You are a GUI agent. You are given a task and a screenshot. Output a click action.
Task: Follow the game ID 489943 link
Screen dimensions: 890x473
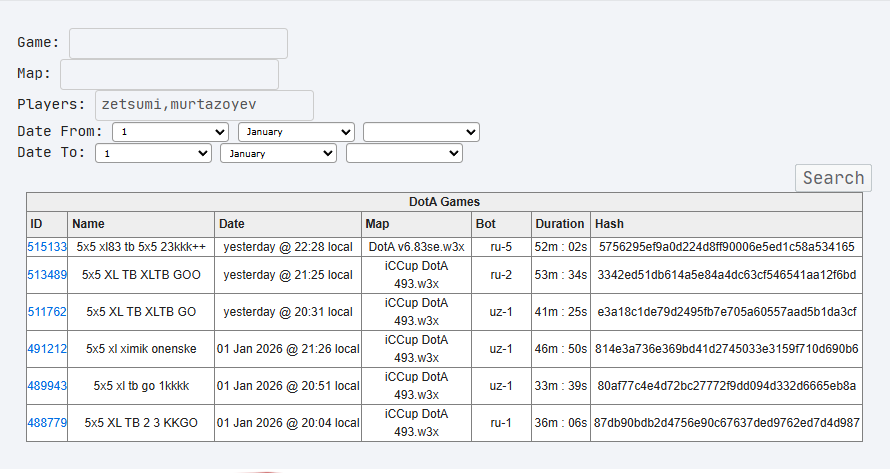pos(47,386)
